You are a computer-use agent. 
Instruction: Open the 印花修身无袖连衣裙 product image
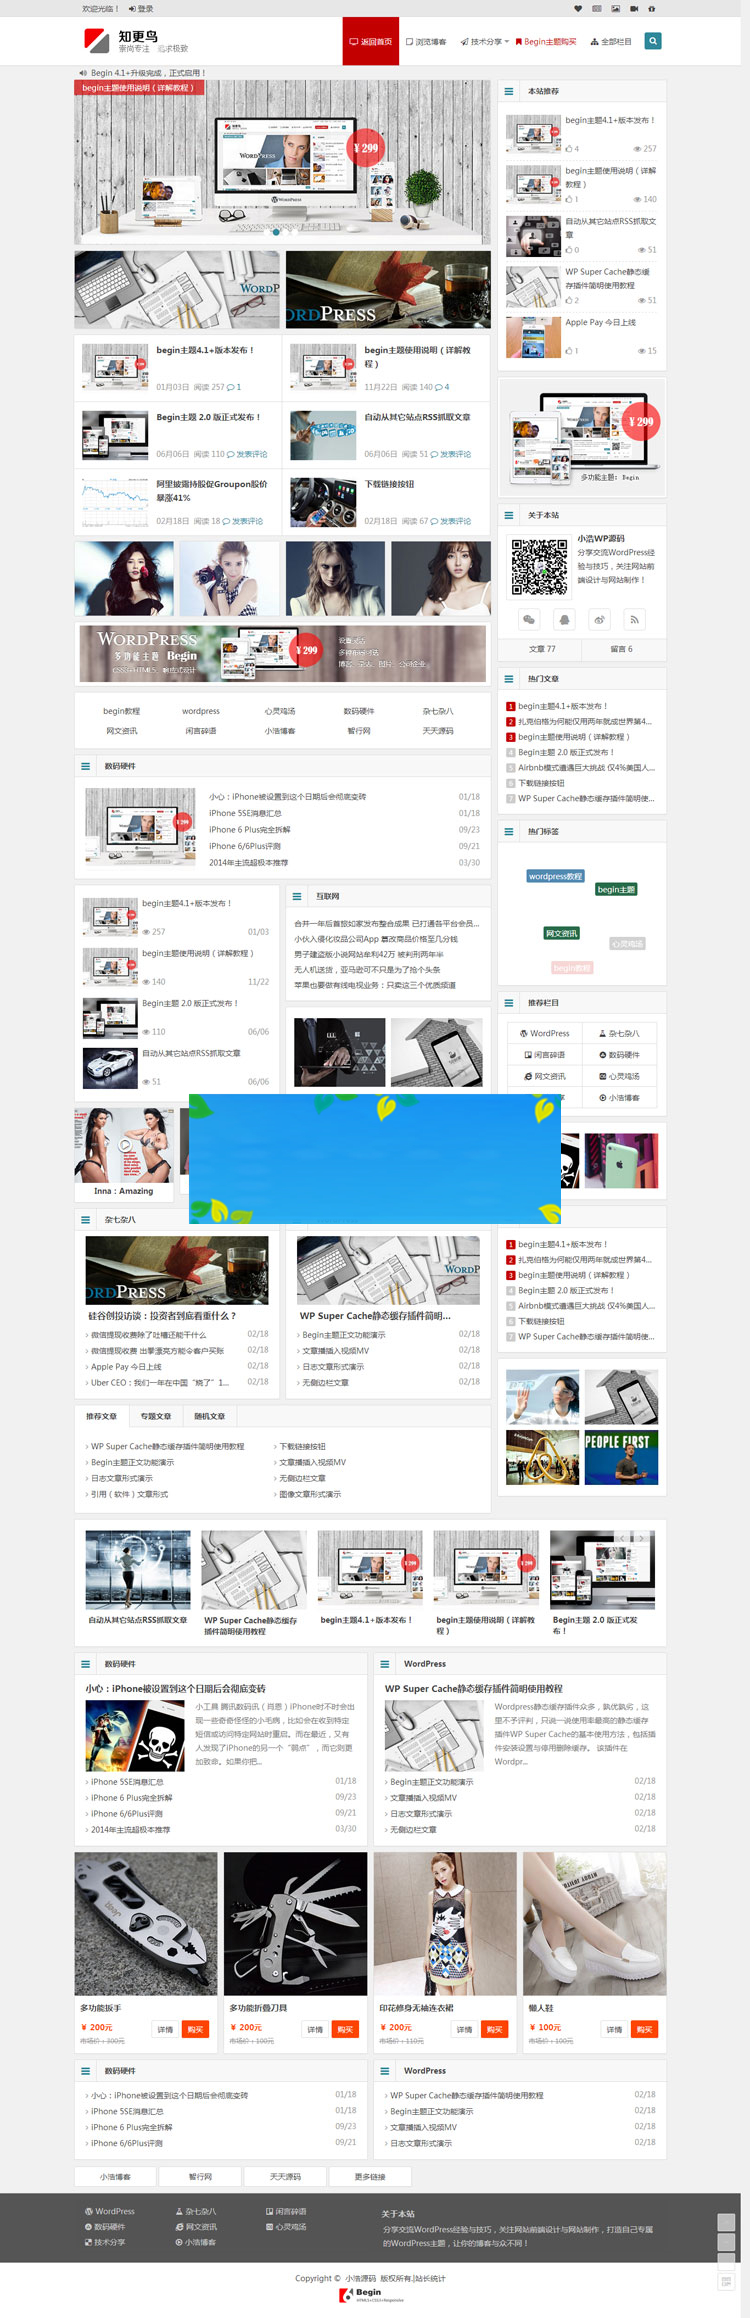pyautogui.click(x=445, y=1923)
